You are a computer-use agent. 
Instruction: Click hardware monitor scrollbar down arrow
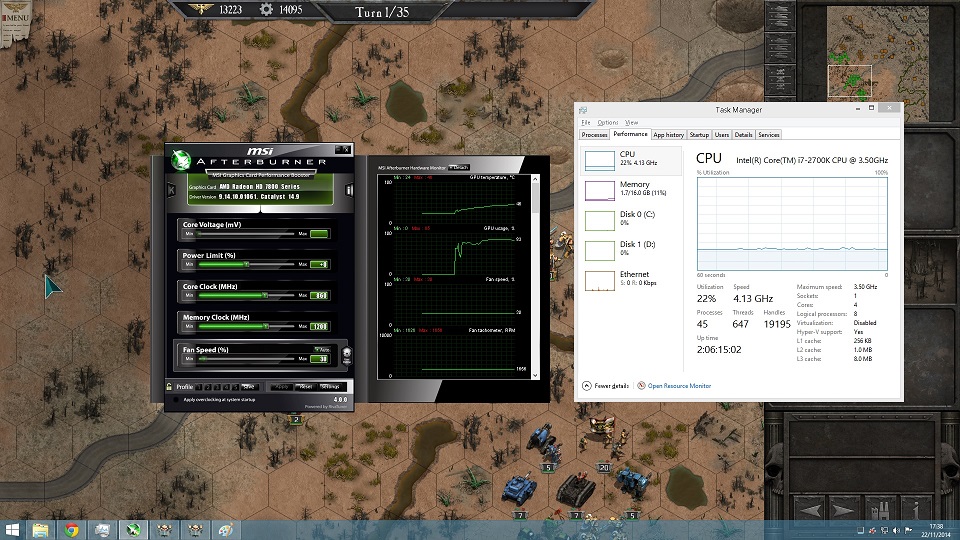[x=535, y=375]
